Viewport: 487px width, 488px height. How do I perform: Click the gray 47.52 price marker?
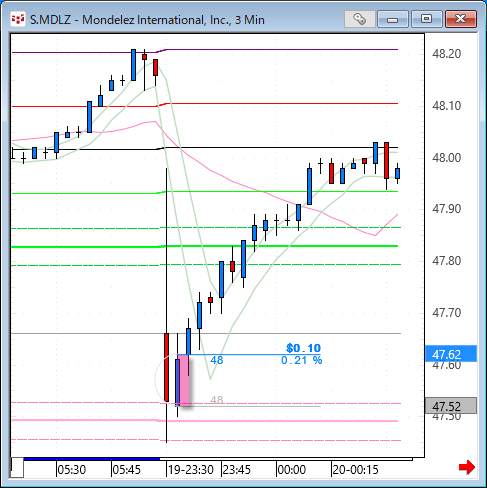451,406
